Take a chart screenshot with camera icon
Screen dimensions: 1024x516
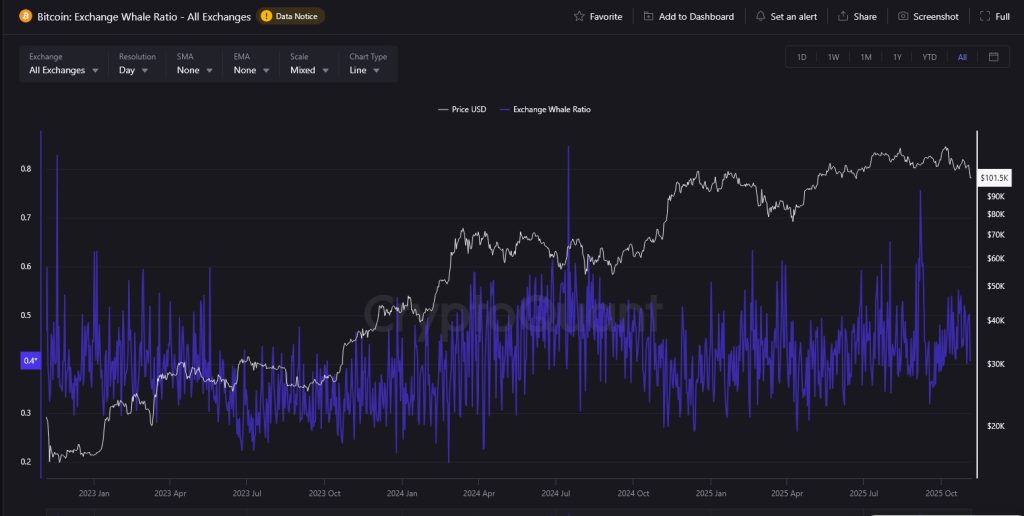click(x=903, y=16)
